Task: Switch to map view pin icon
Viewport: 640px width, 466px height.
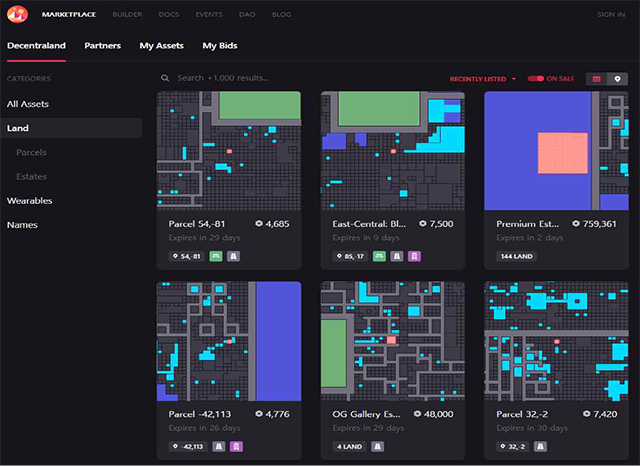Action: point(617,79)
